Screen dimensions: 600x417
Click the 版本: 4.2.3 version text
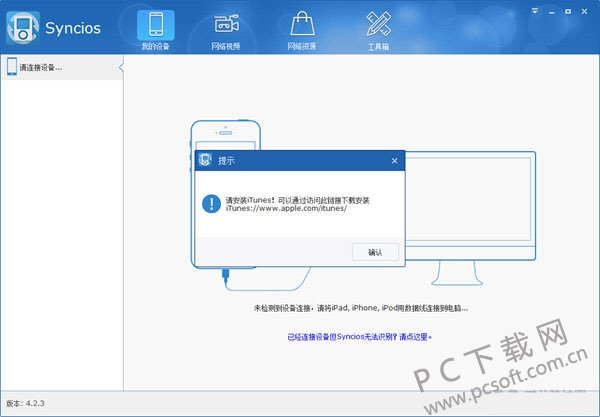(25, 403)
